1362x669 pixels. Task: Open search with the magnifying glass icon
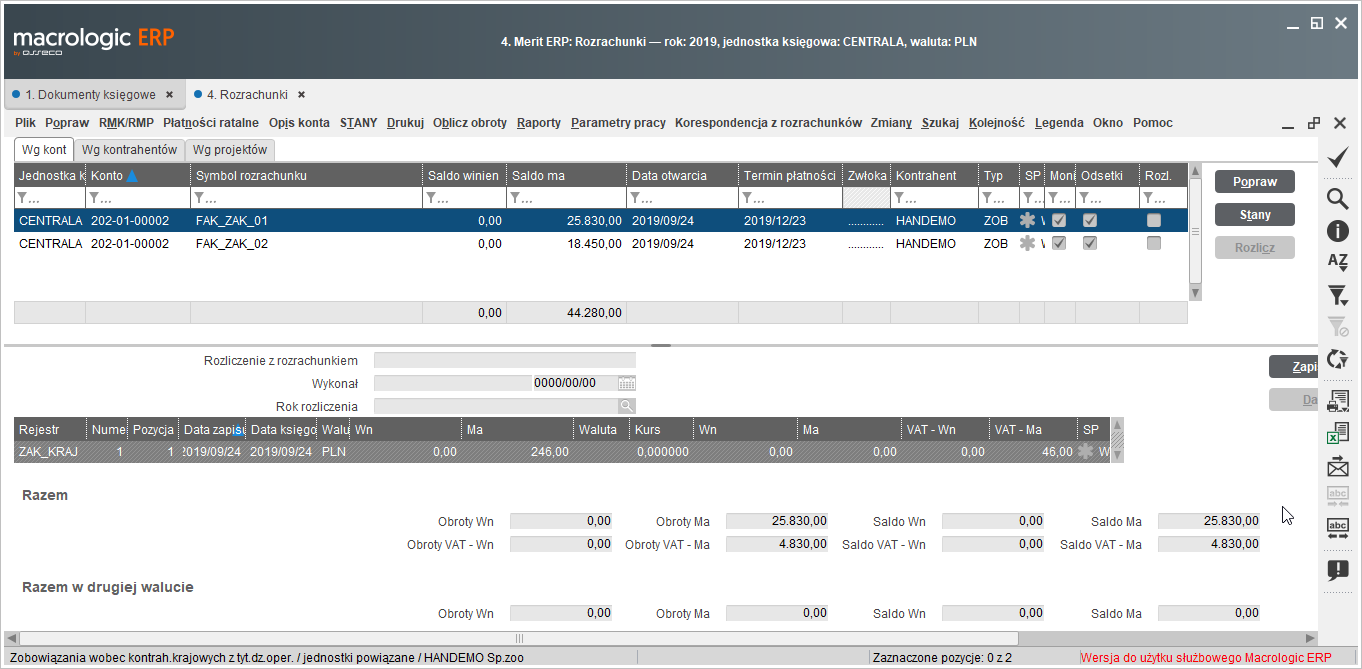[1337, 198]
